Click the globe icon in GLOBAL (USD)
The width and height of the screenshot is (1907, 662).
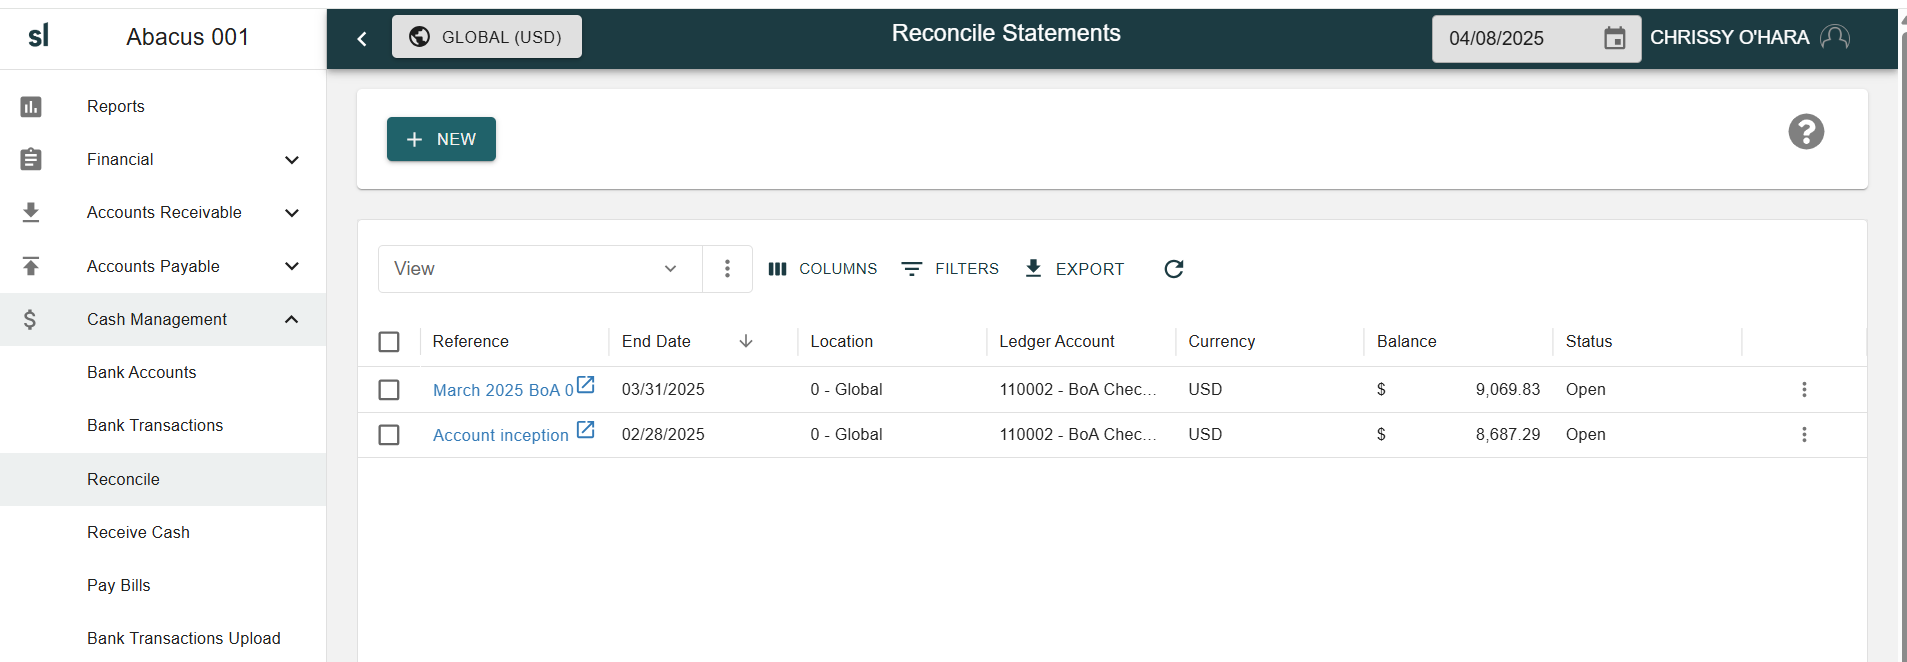click(x=420, y=37)
